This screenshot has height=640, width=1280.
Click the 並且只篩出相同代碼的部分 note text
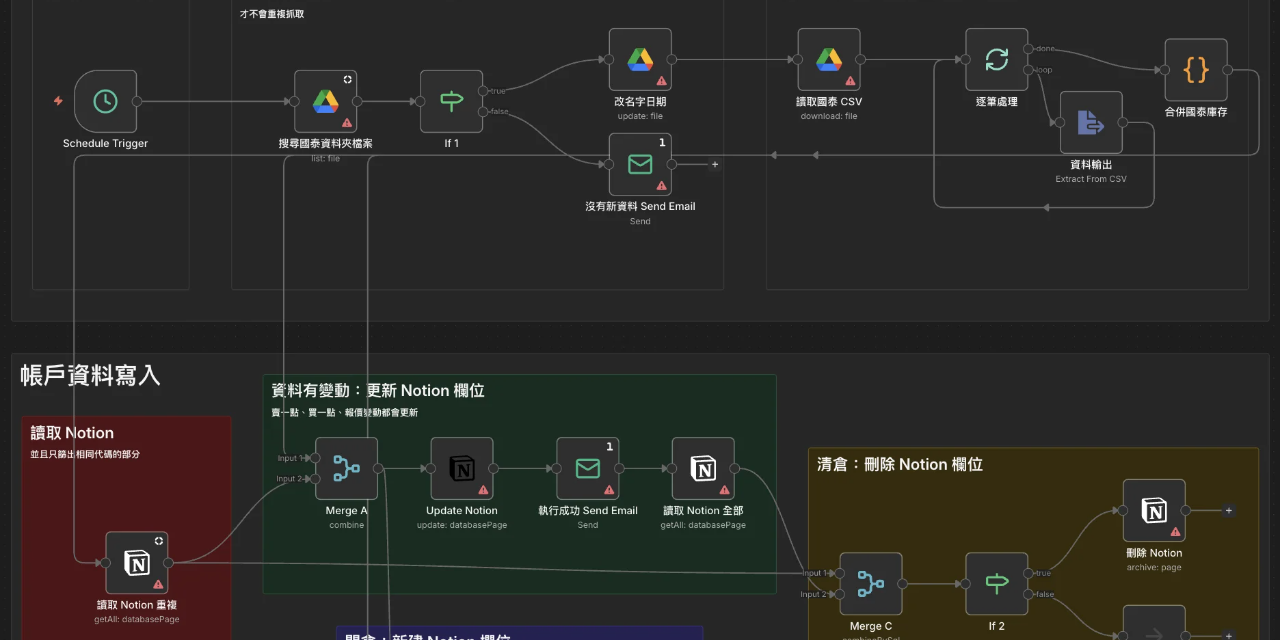click(85, 454)
